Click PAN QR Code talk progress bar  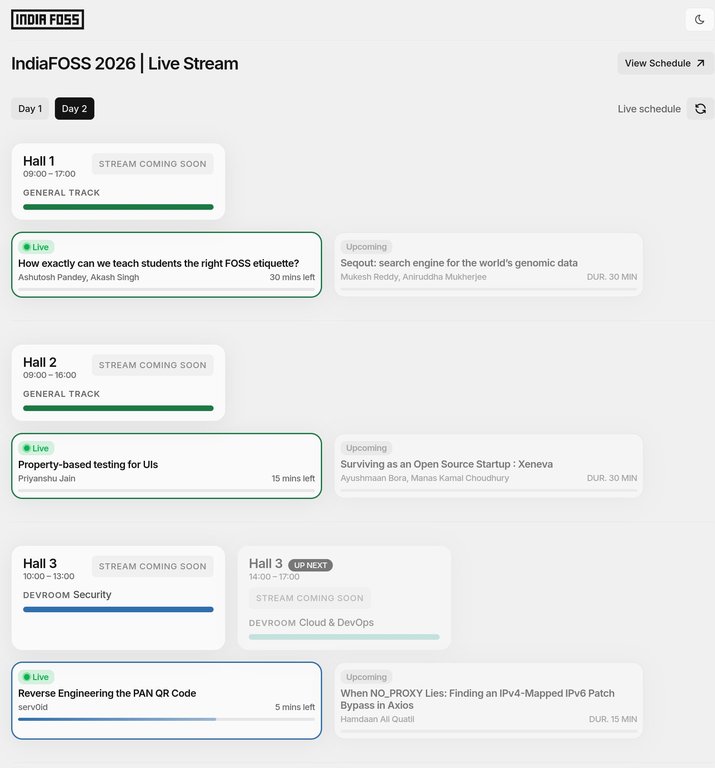(x=167, y=720)
